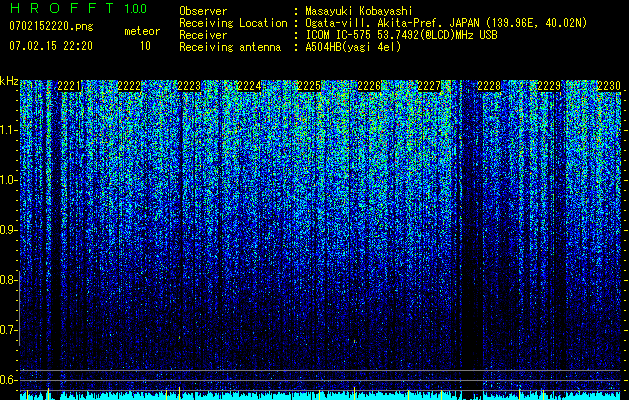The width and height of the screenshot is (629, 400).
Task: Click the Ogata-vill. Akita-Pref. JAPAN location text
Action: [446, 23]
